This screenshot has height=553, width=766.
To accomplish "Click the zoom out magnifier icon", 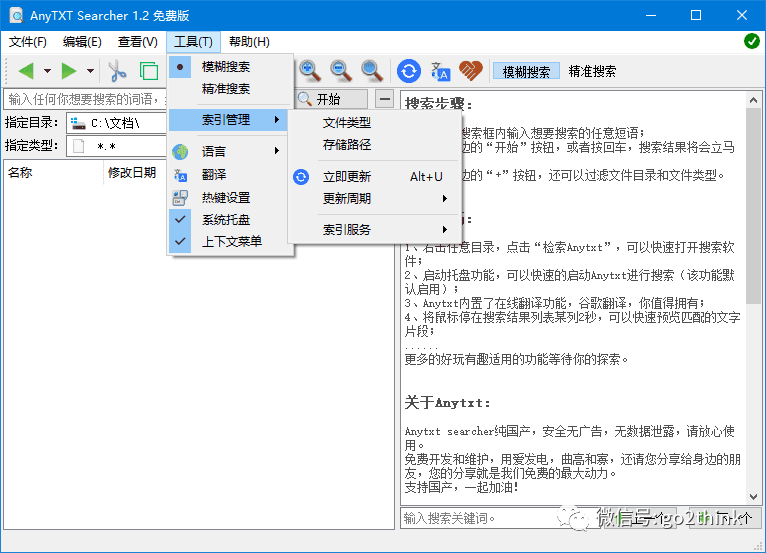I will 340,71.
